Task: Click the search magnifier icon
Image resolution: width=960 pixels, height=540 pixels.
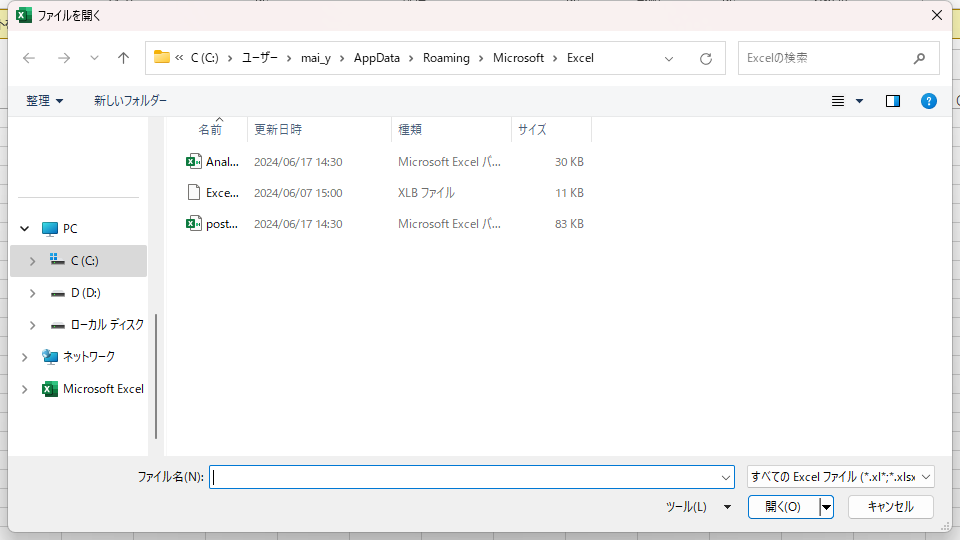Action: pyautogui.click(x=919, y=58)
